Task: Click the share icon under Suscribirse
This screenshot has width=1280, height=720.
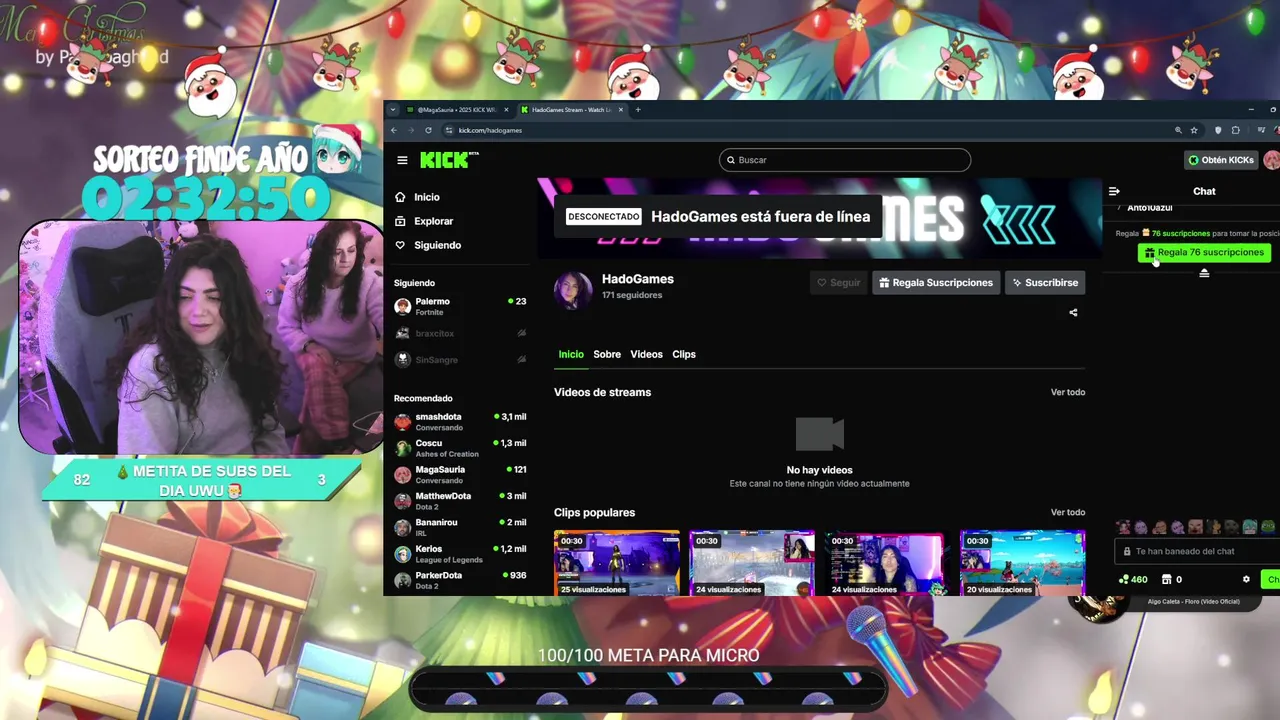Action: coord(1073,312)
